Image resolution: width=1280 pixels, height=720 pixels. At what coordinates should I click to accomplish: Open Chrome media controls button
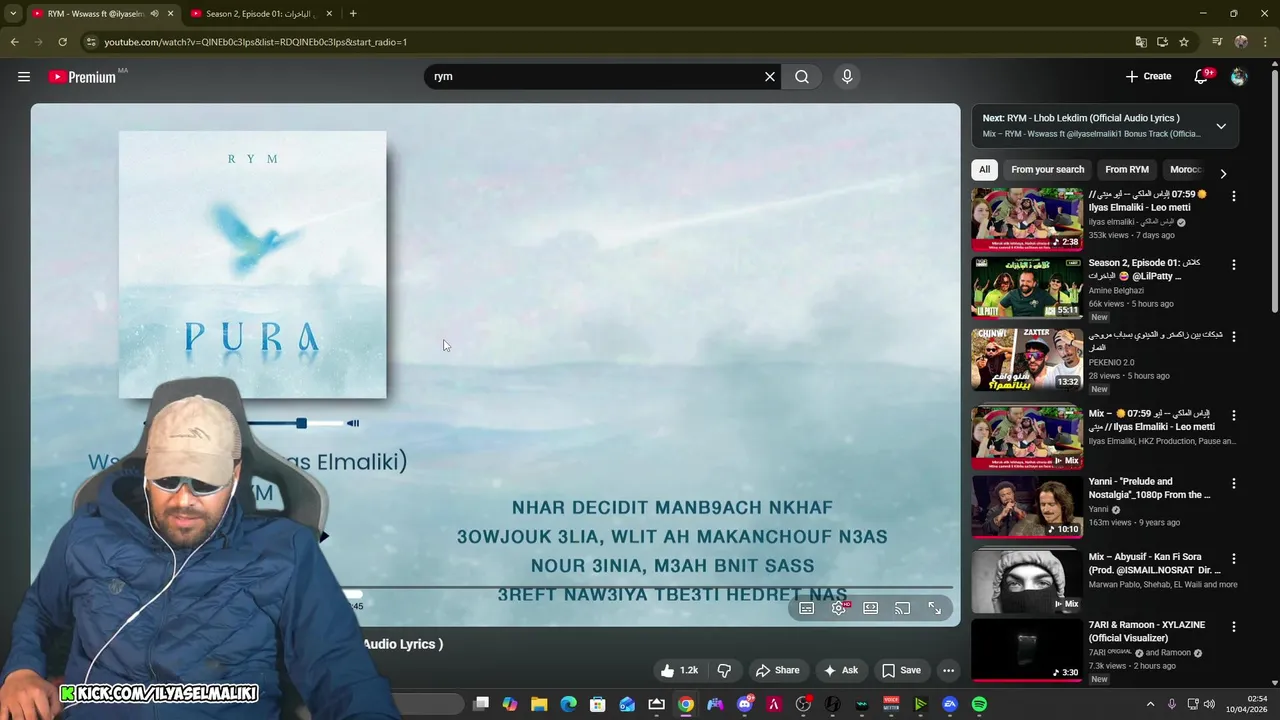[x=1217, y=42]
